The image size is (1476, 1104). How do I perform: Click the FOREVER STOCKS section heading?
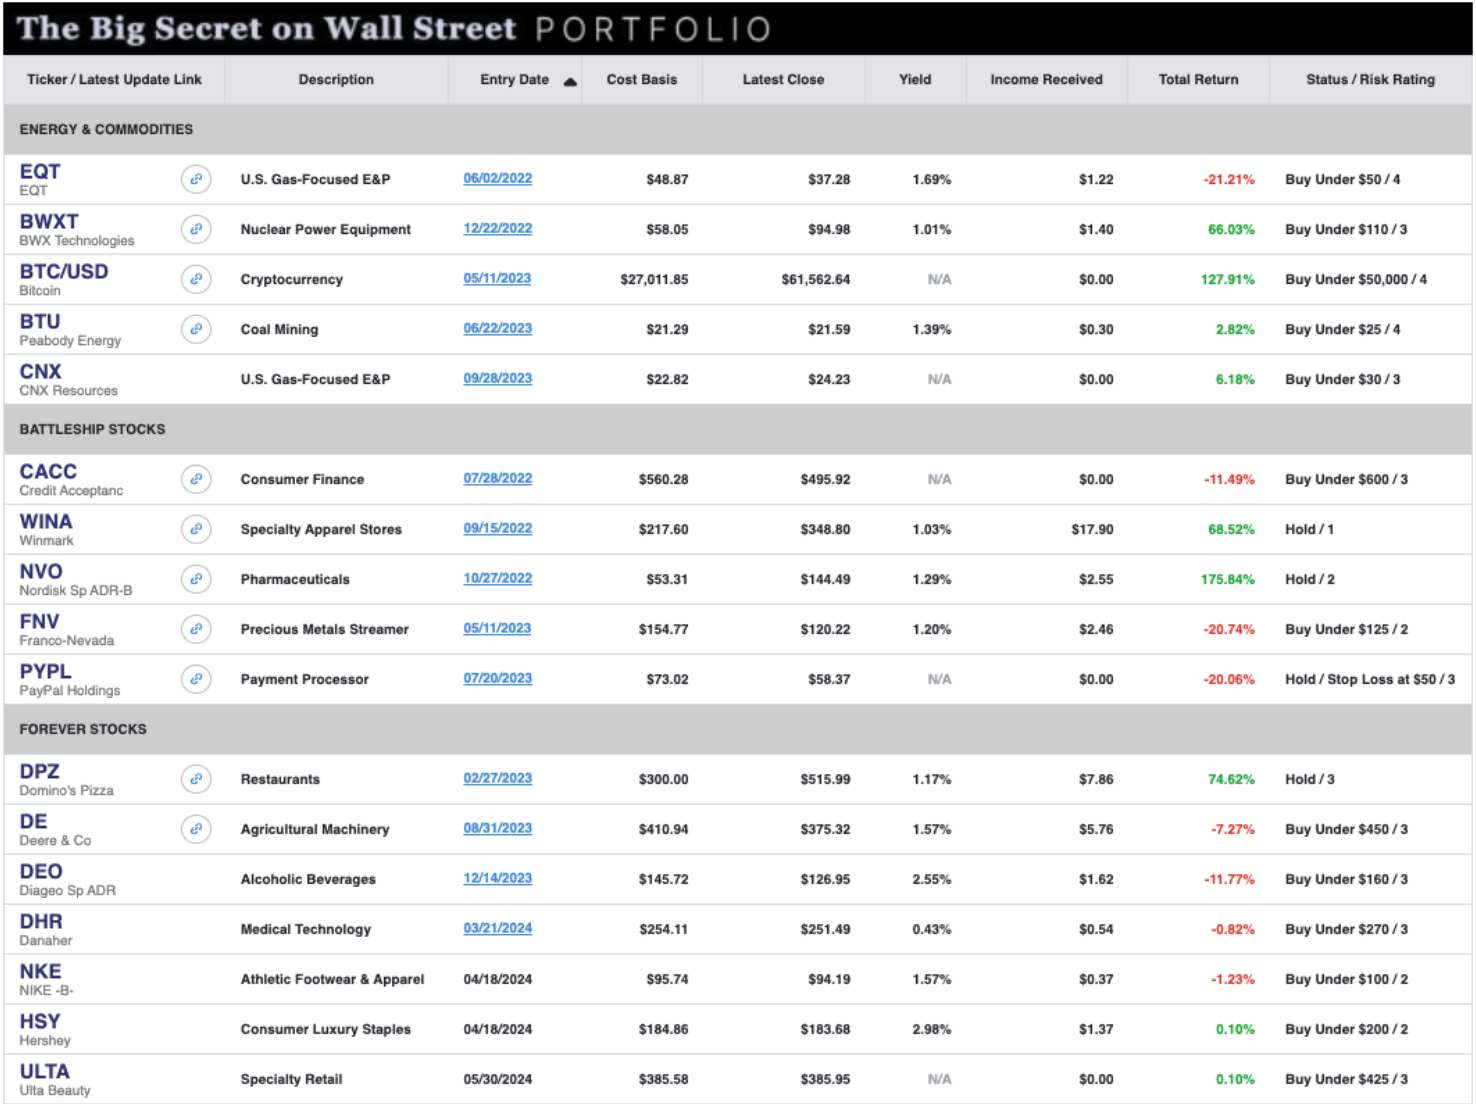83,729
